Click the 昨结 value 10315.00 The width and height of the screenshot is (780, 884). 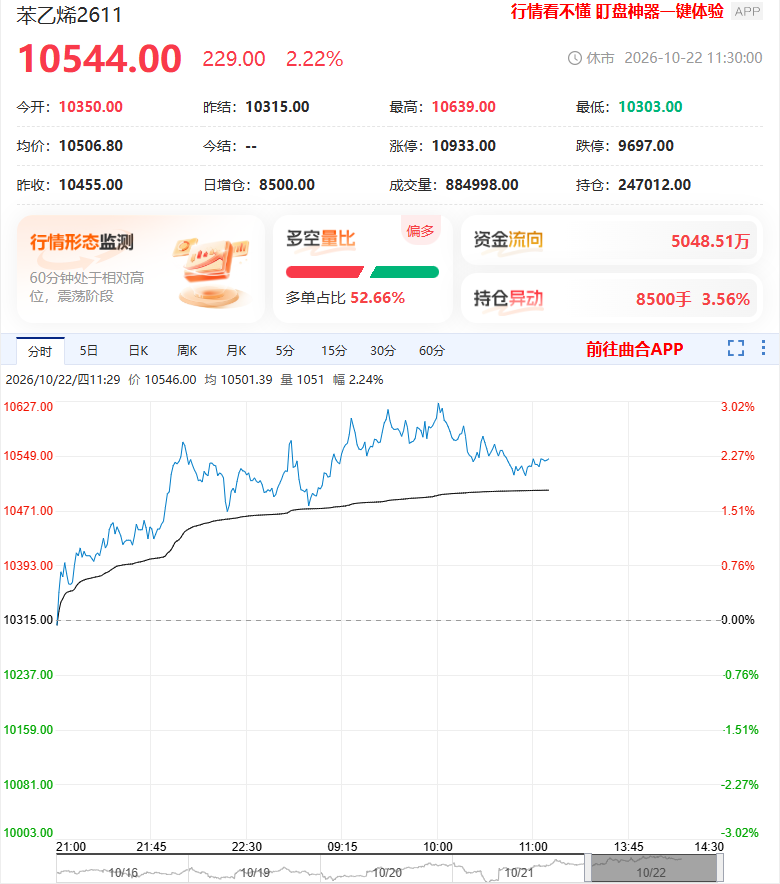tap(277, 107)
